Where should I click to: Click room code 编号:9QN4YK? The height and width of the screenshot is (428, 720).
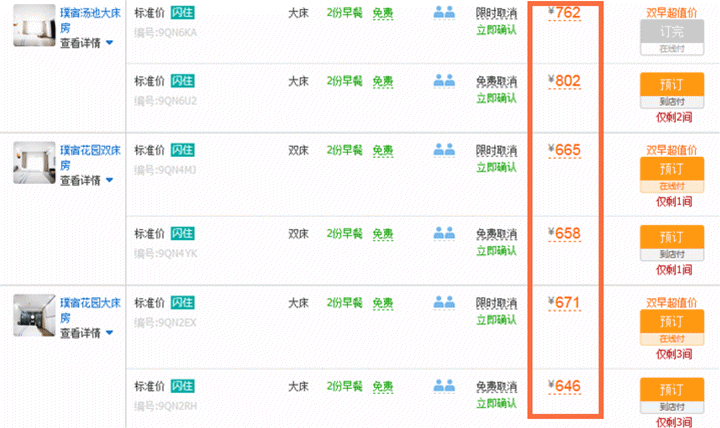tap(165, 253)
